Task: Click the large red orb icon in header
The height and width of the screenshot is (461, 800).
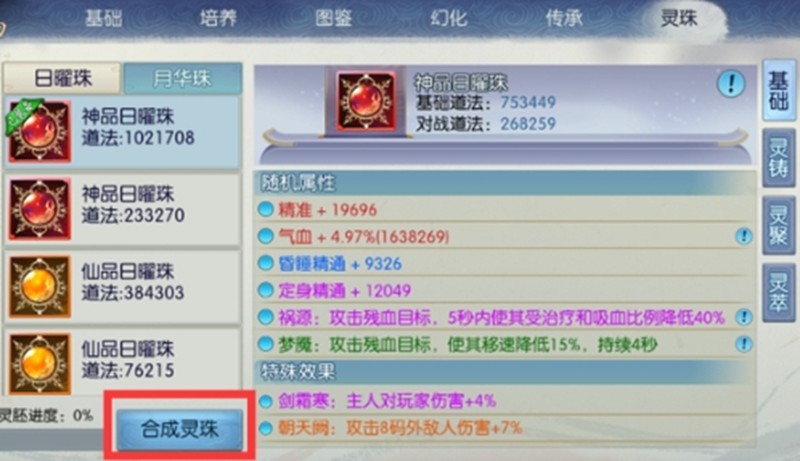Action: coord(365,101)
